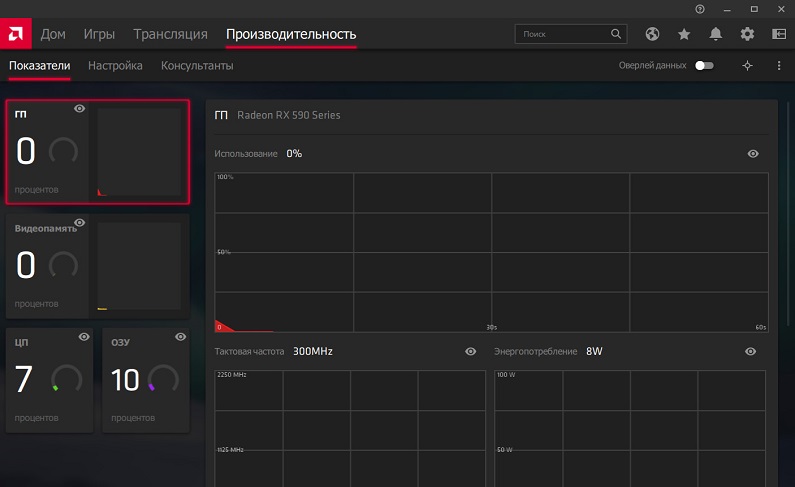
Task: Hide the Использование graph
Action: click(753, 154)
